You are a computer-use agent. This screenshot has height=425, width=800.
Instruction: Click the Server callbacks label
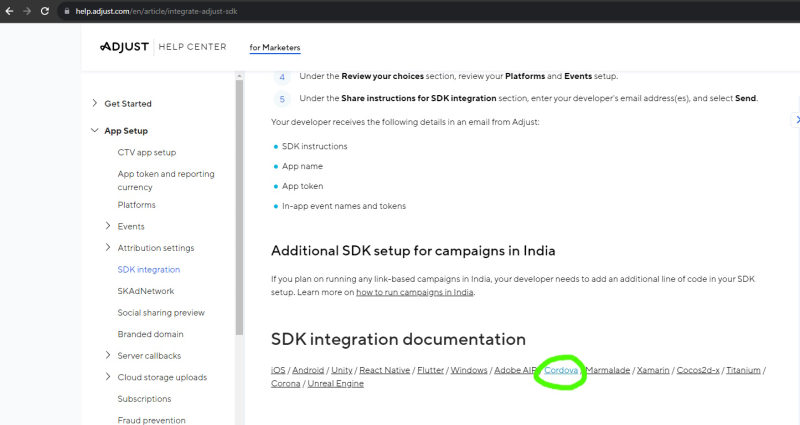pyautogui.click(x=149, y=355)
